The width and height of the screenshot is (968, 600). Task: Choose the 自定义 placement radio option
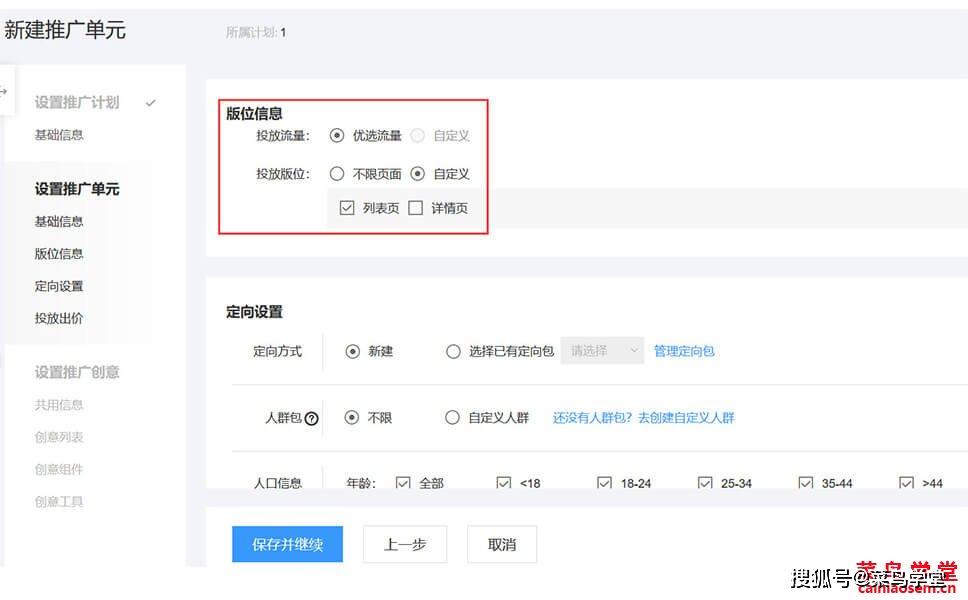pyautogui.click(x=417, y=174)
